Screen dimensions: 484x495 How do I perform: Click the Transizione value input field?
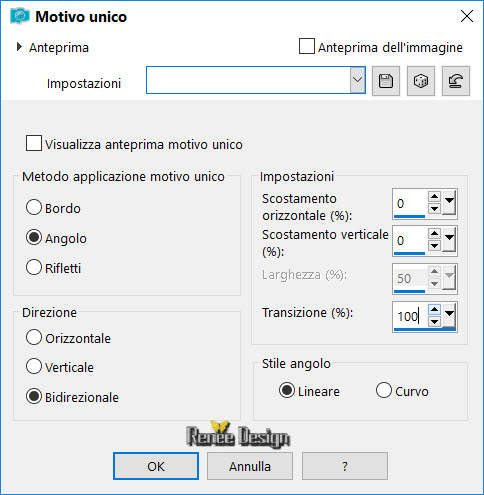[x=410, y=316]
